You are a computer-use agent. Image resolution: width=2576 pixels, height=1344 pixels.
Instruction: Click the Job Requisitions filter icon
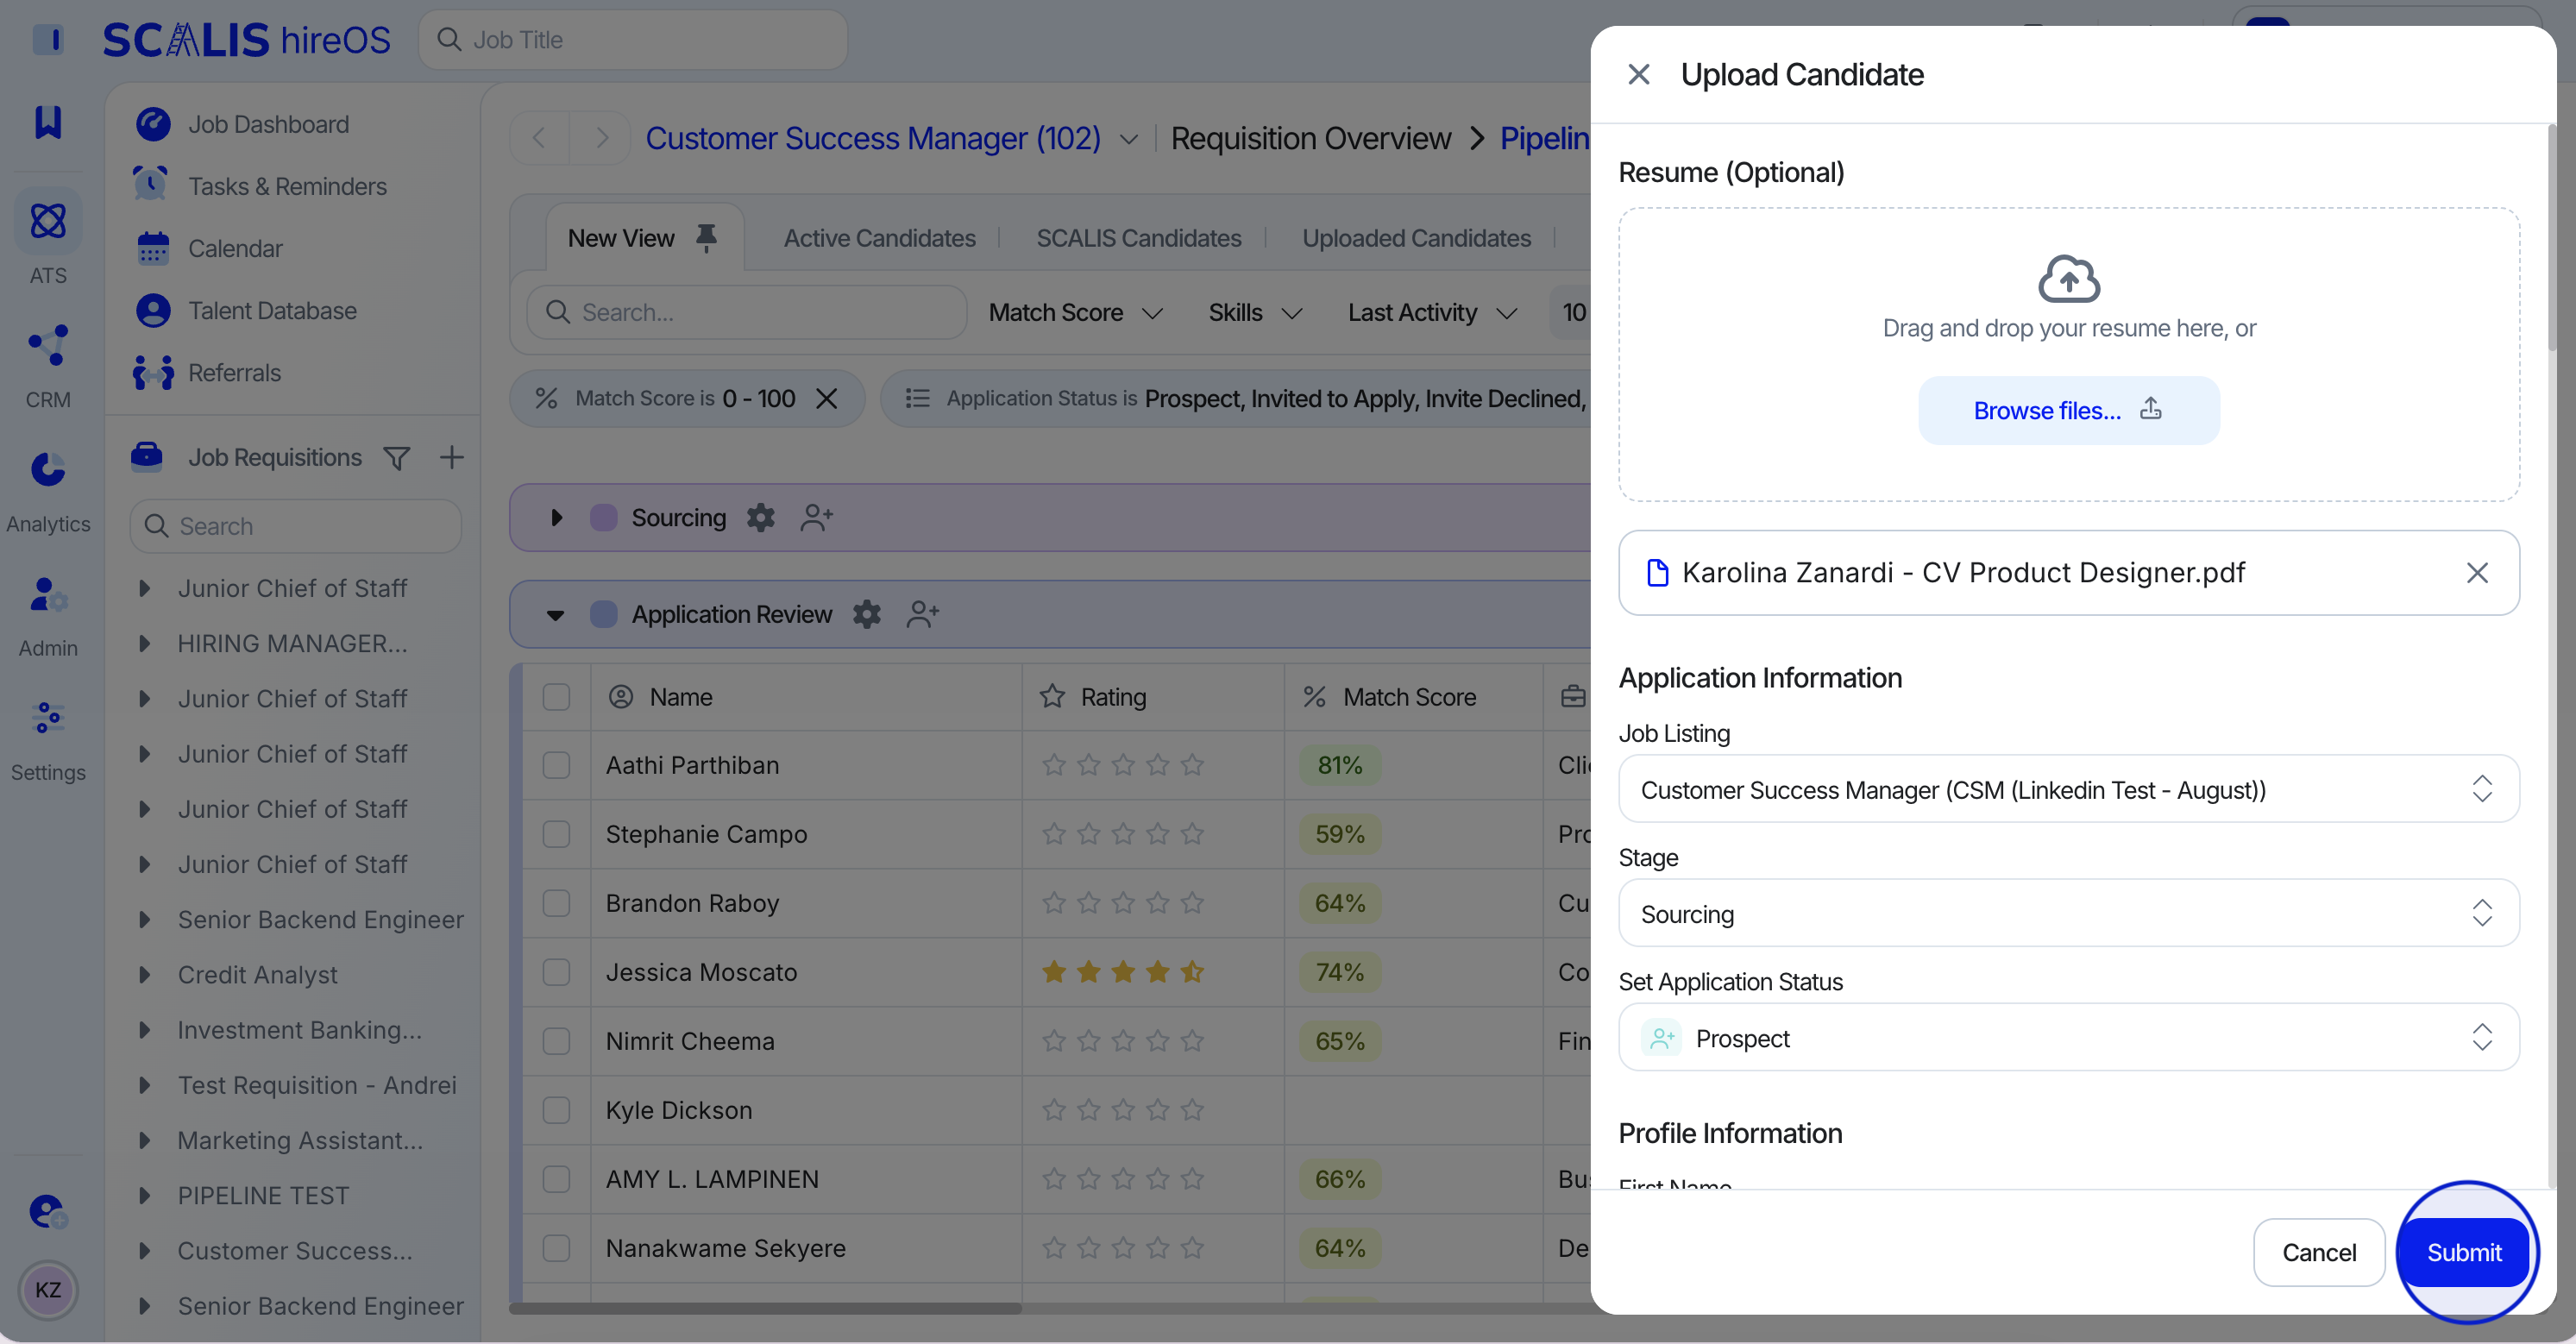pos(397,458)
